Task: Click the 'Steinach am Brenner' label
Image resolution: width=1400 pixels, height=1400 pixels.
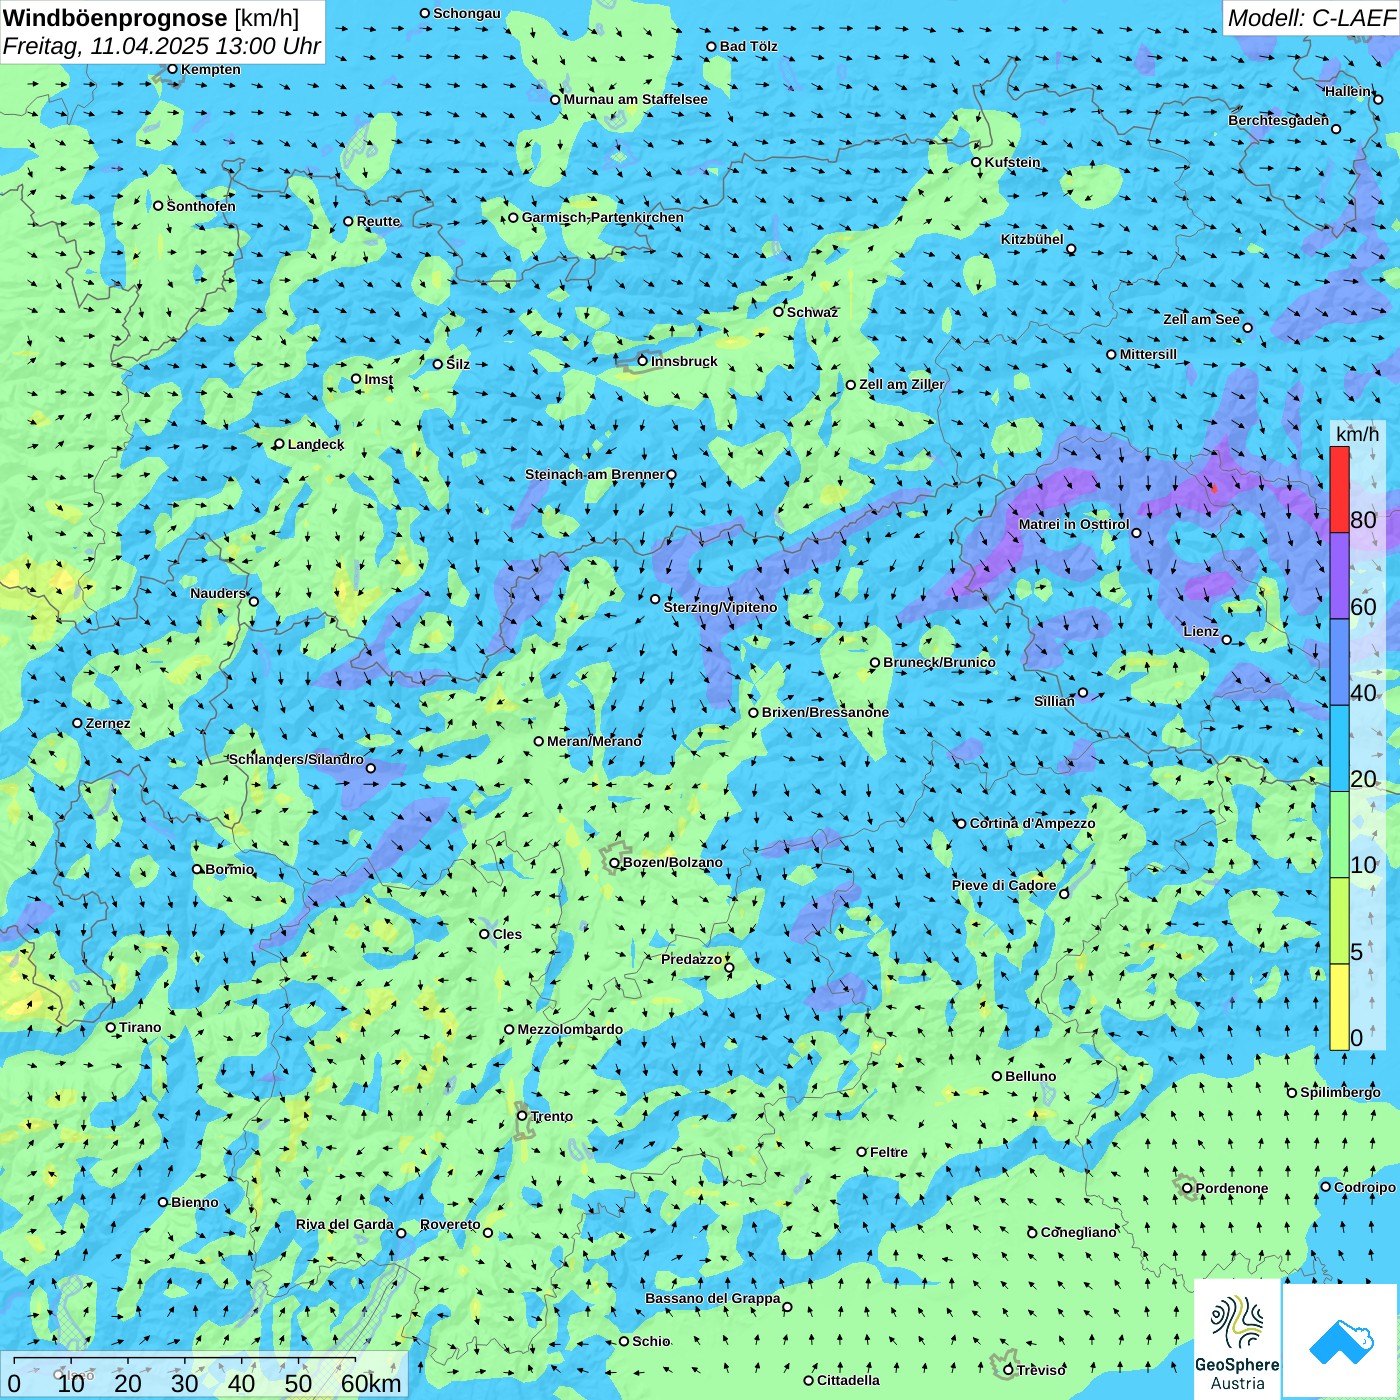Action: (595, 474)
